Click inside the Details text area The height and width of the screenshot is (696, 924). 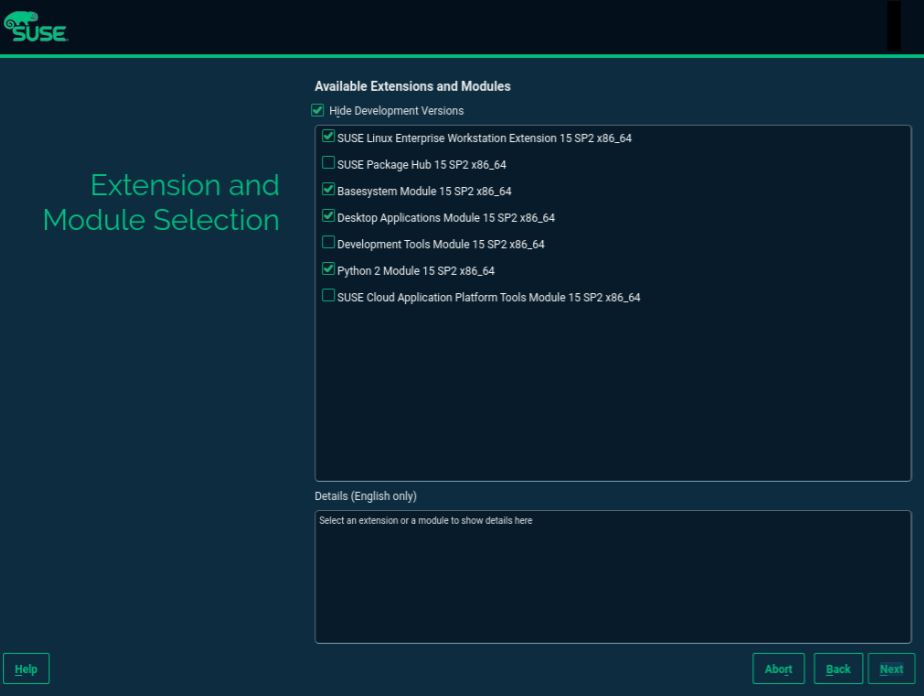pos(613,580)
